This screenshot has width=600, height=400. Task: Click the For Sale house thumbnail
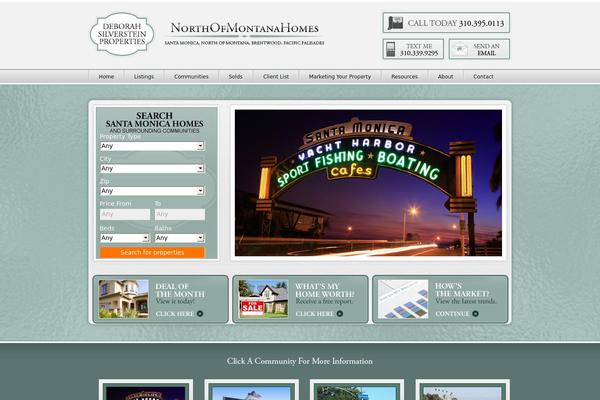coord(263,299)
